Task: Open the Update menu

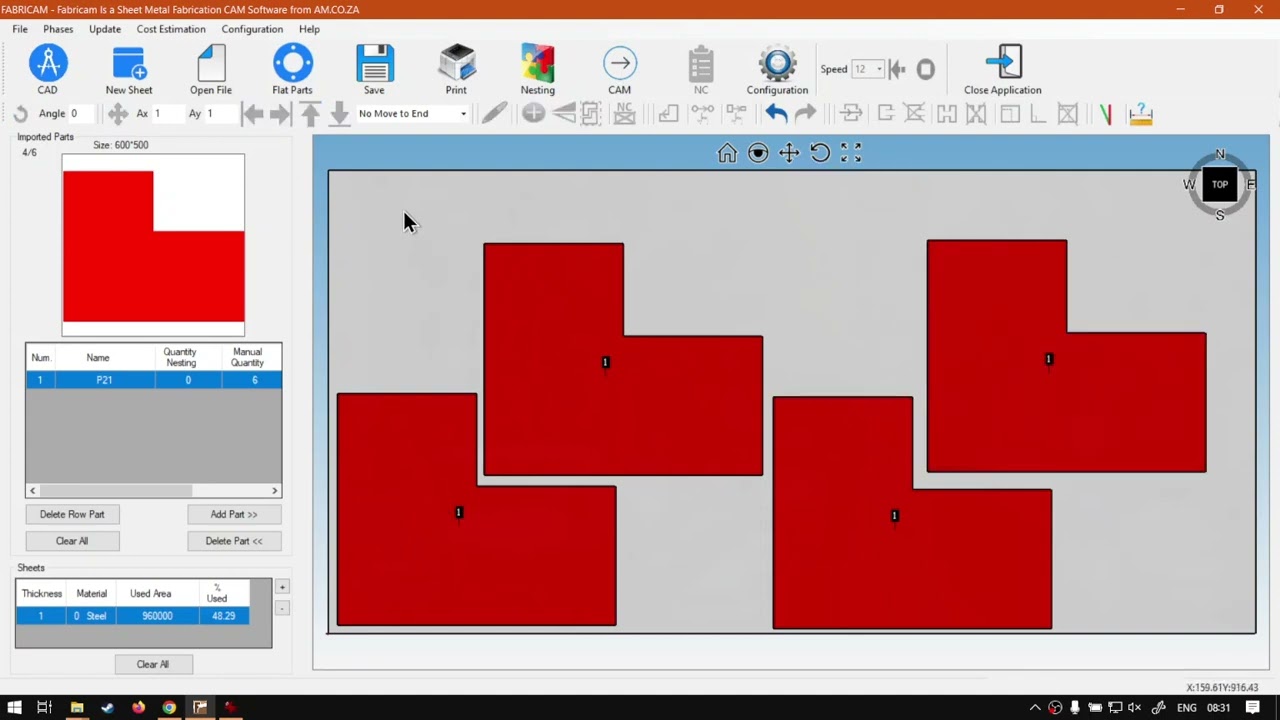Action: tap(105, 29)
